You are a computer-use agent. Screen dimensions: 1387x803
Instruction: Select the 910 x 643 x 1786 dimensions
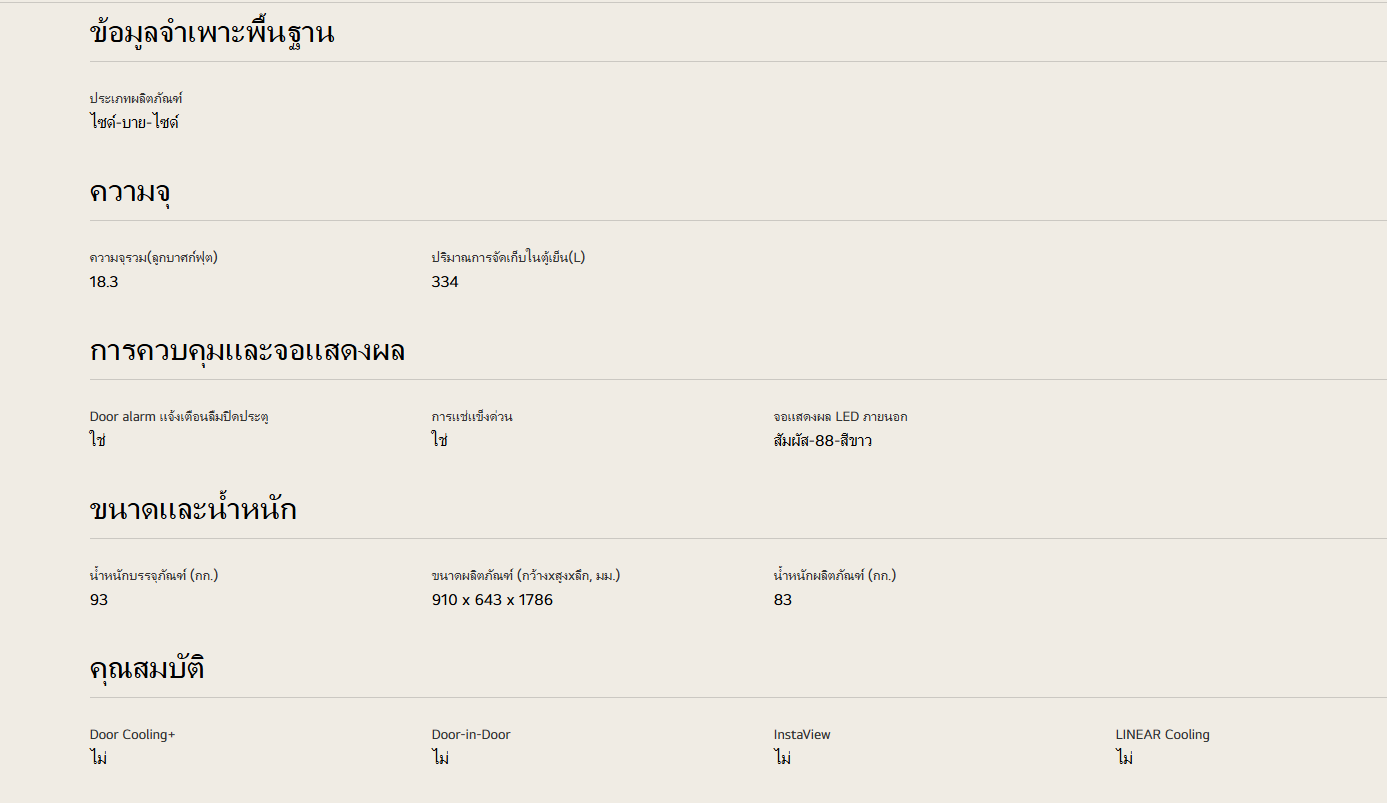click(x=492, y=600)
